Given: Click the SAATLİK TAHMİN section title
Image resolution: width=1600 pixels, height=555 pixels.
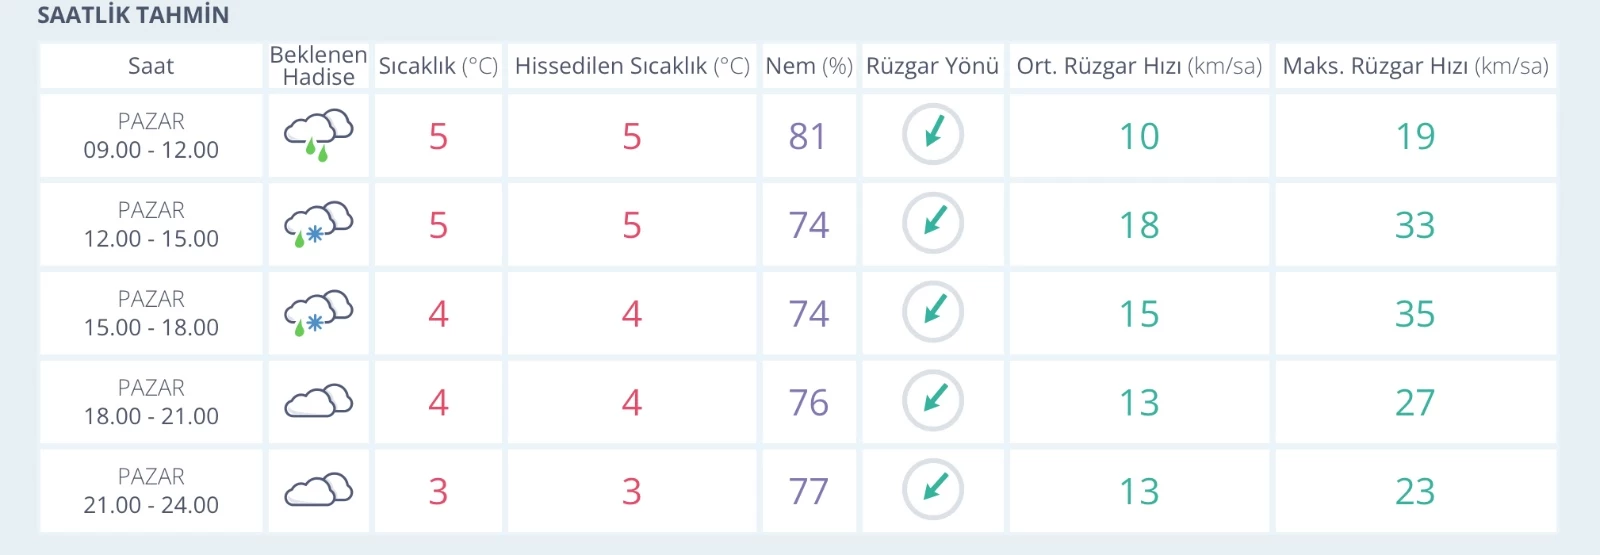Looking at the screenshot, I should coord(133,15).
